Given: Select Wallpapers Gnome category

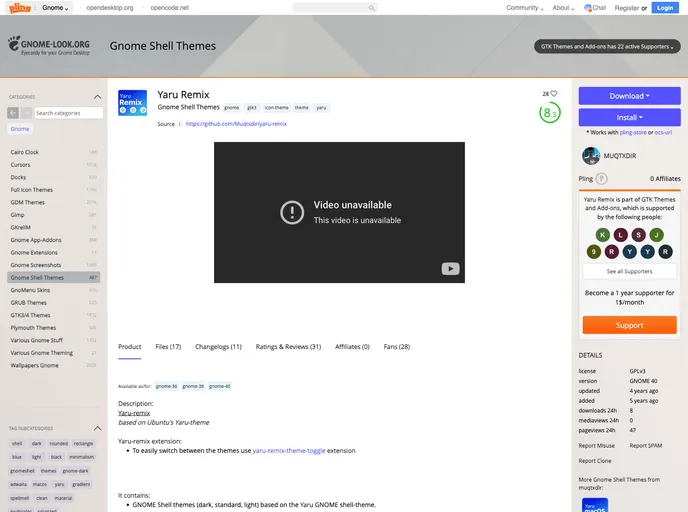Looking at the screenshot, I should (54, 365).
